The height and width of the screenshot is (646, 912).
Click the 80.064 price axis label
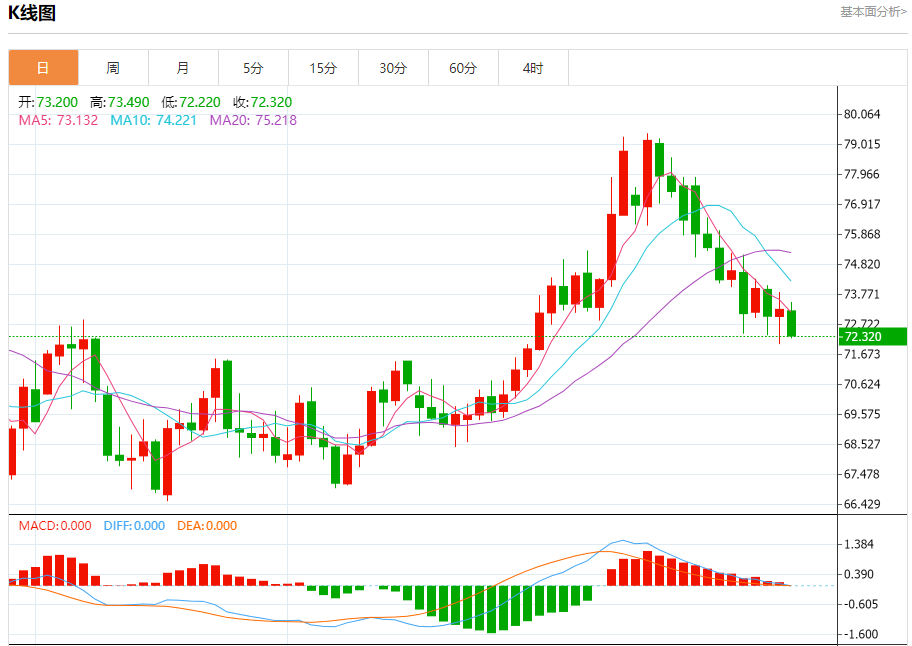(862, 115)
